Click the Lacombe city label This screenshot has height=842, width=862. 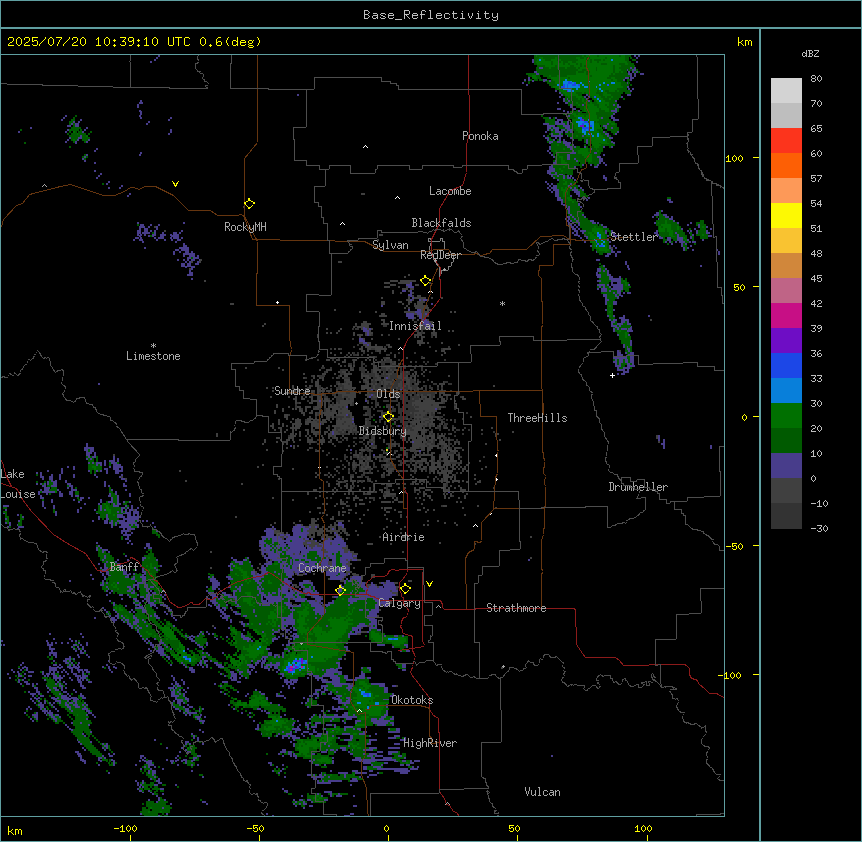(450, 191)
